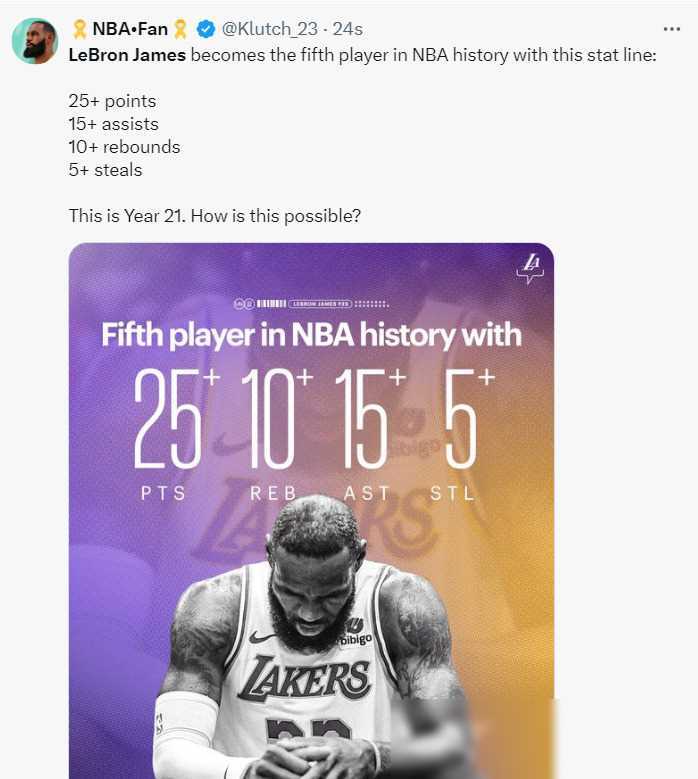The height and width of the screenshot is (779, 698).
Task: Click the NBA•Fan profile avatar
Action: (x=35, y=41)
